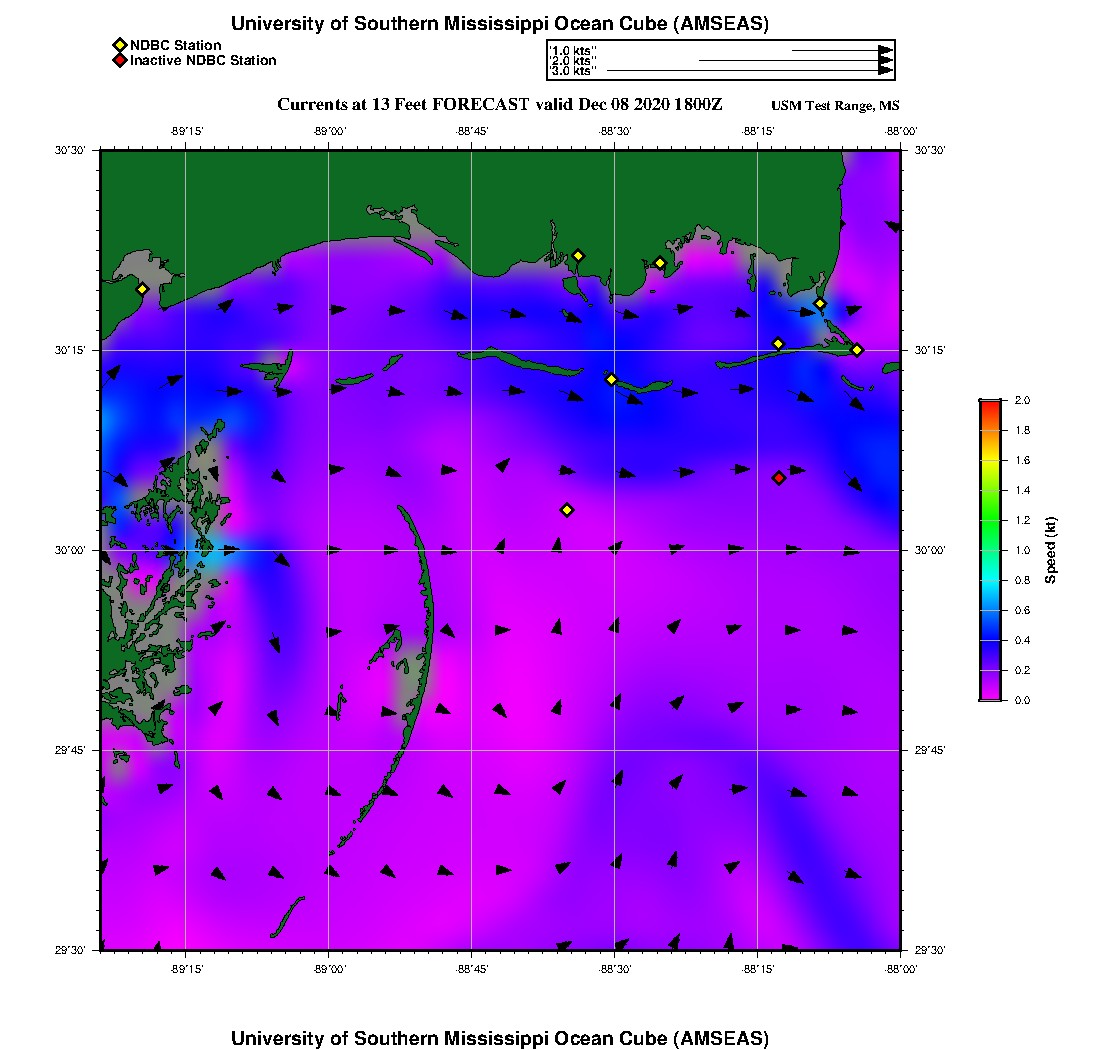Viewport: 1100px width, 1050px height.
Task: Click the green section of the speed color bar
Action: (x=989, y=520)
